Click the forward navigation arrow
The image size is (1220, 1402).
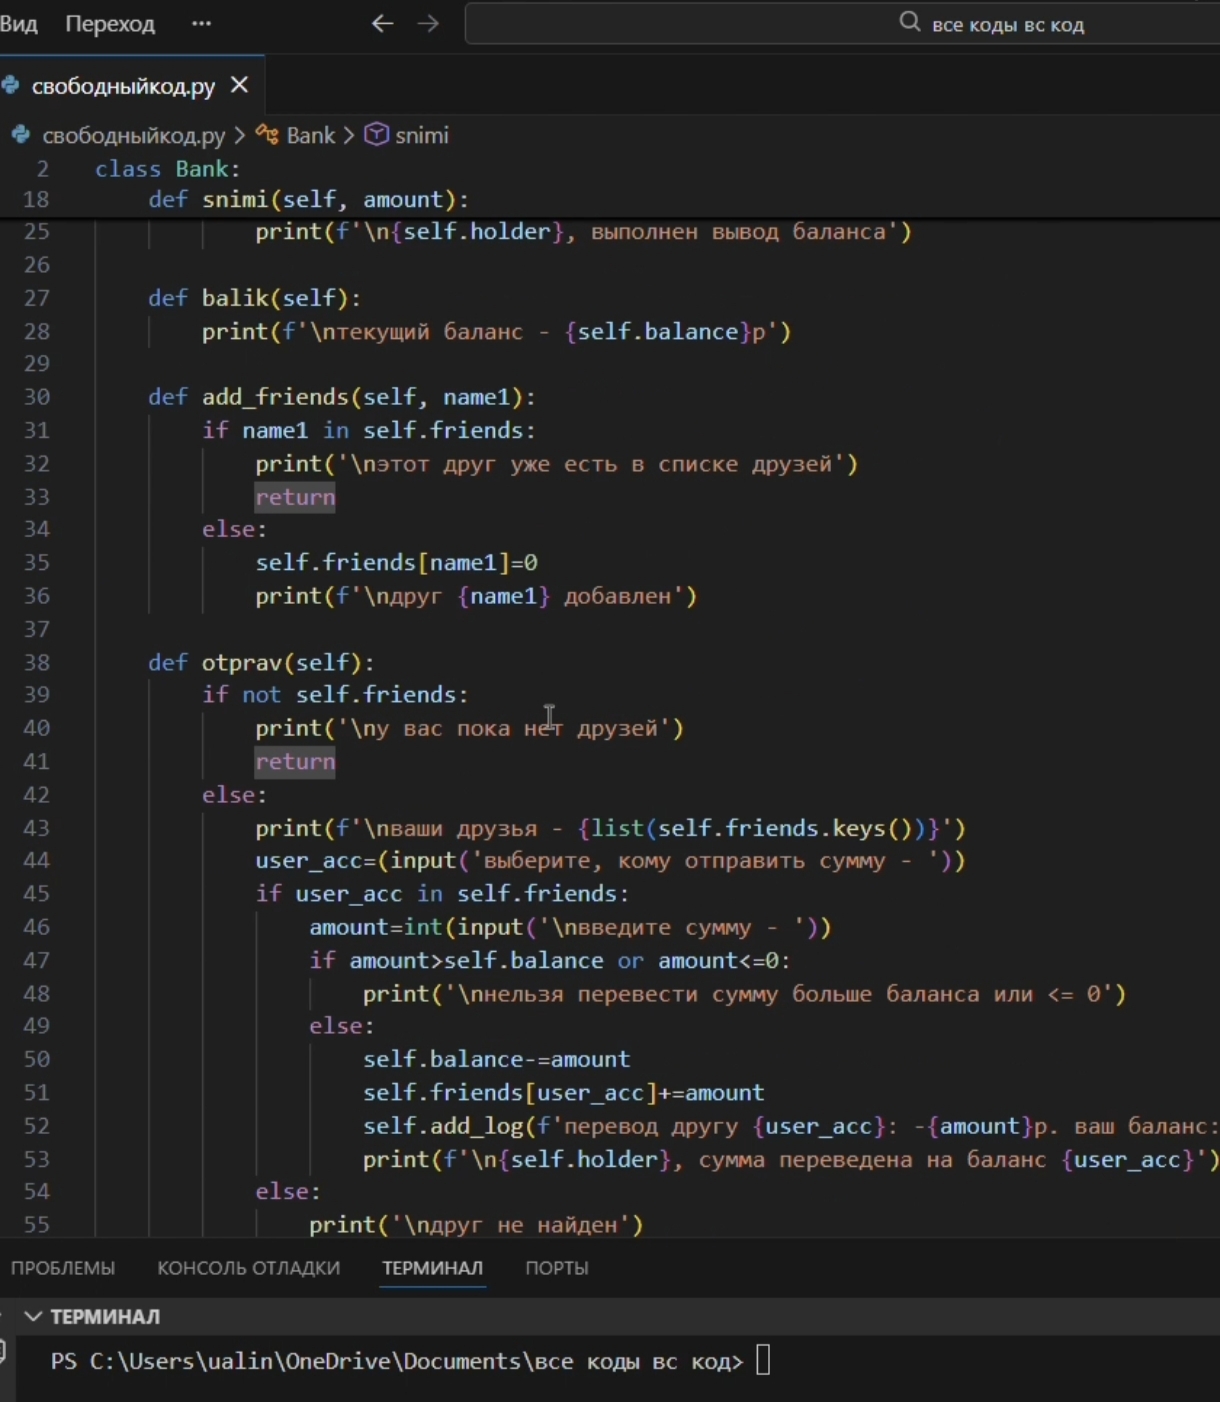coord(428,24)
